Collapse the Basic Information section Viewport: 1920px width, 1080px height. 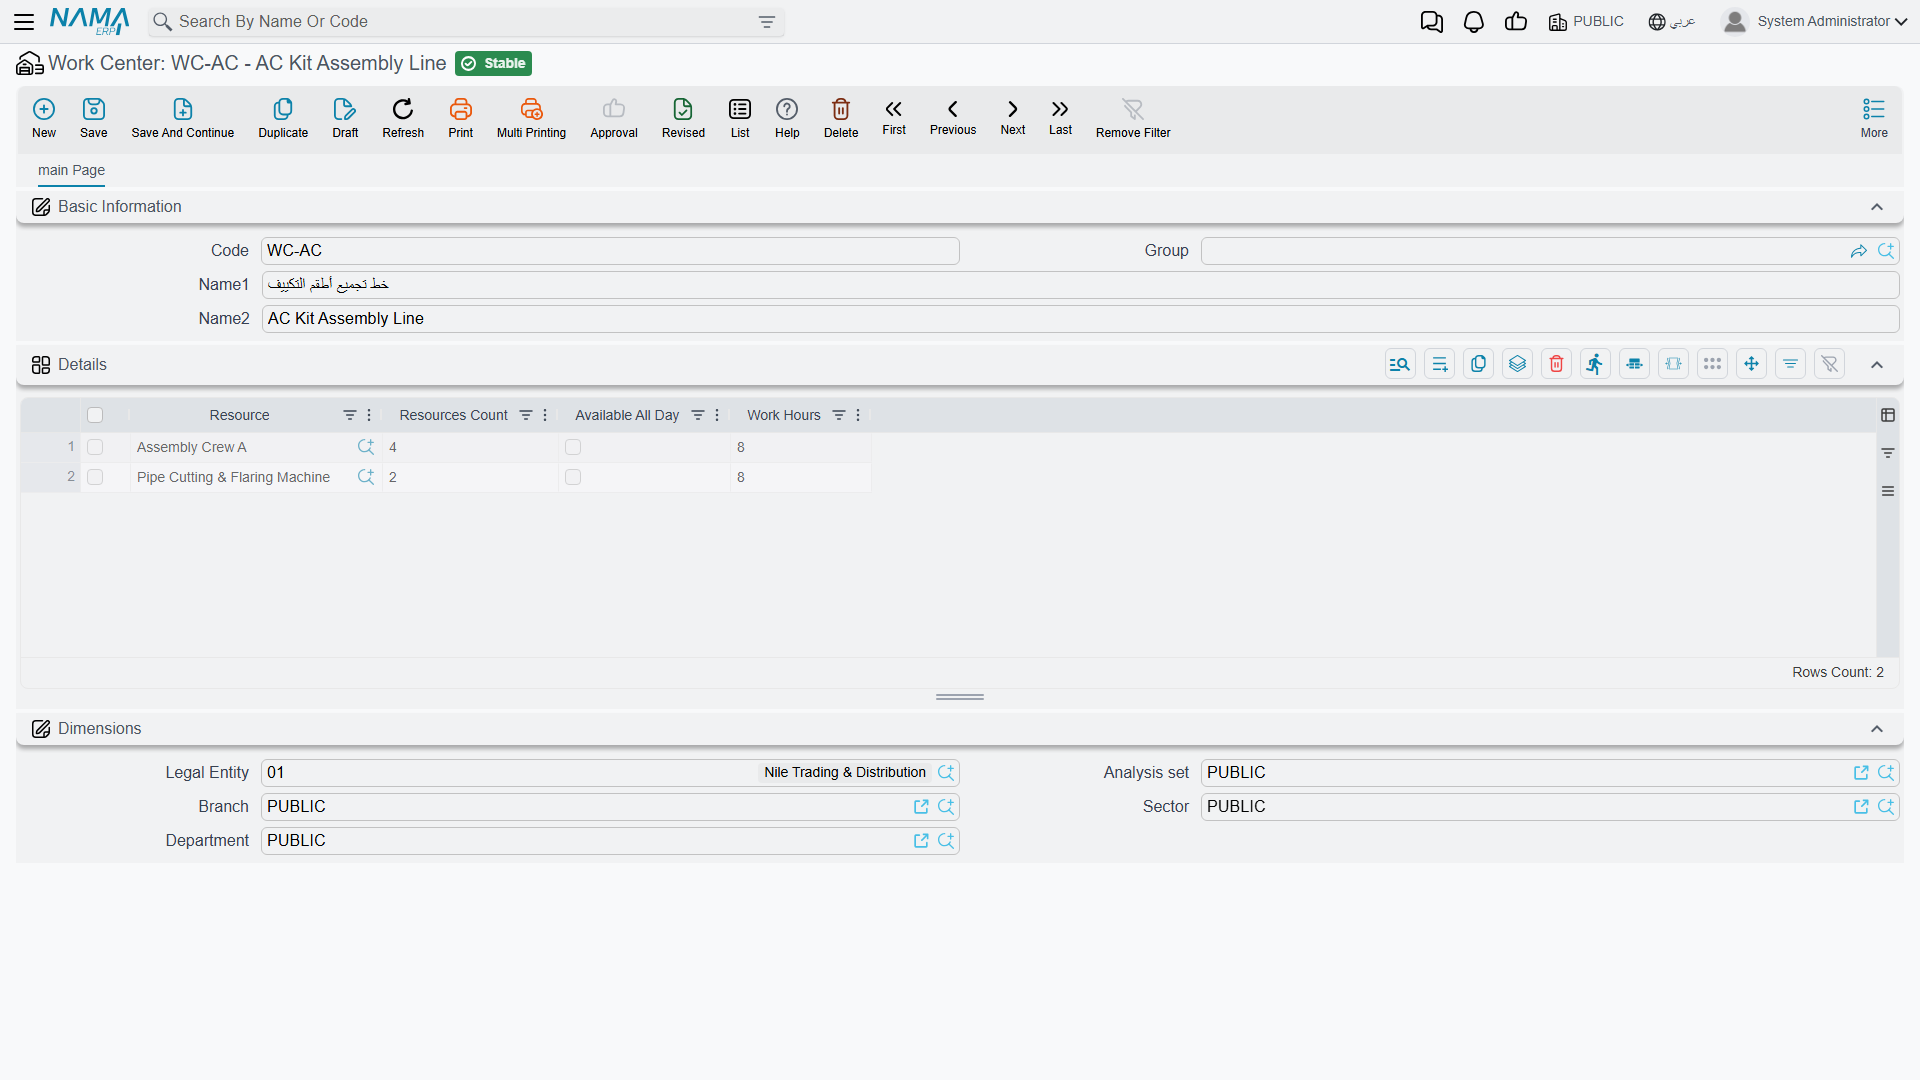tap(1877, 207)
